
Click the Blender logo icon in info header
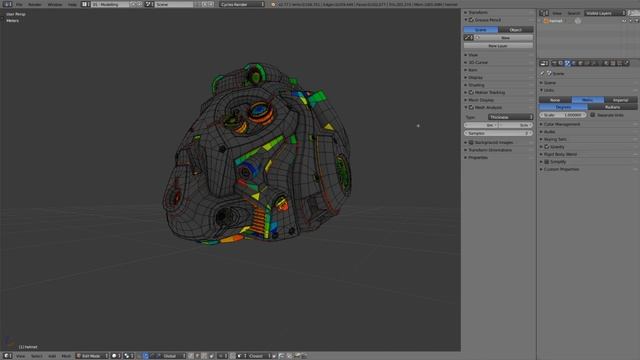tap(273, 4)
